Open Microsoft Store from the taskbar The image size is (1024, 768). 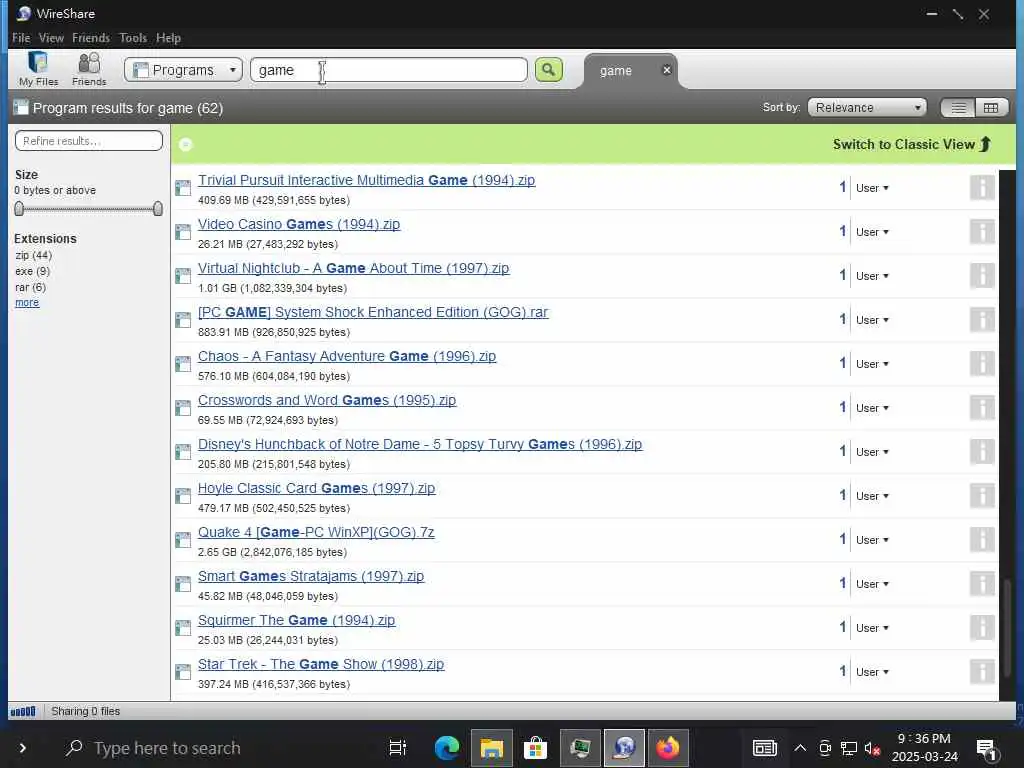[x=536, y=748]
